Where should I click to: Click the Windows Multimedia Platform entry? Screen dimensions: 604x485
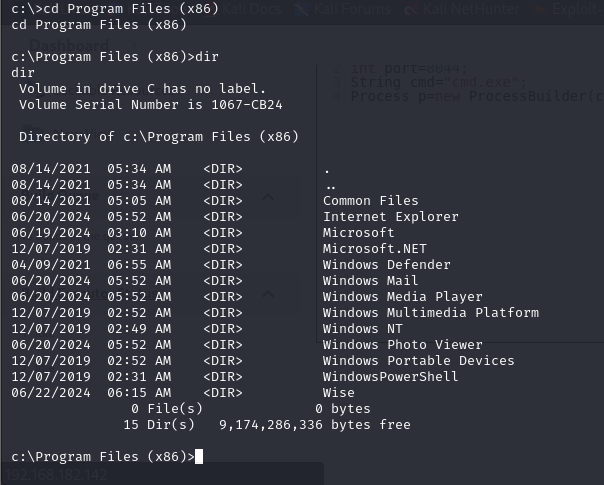click(430, 313)
